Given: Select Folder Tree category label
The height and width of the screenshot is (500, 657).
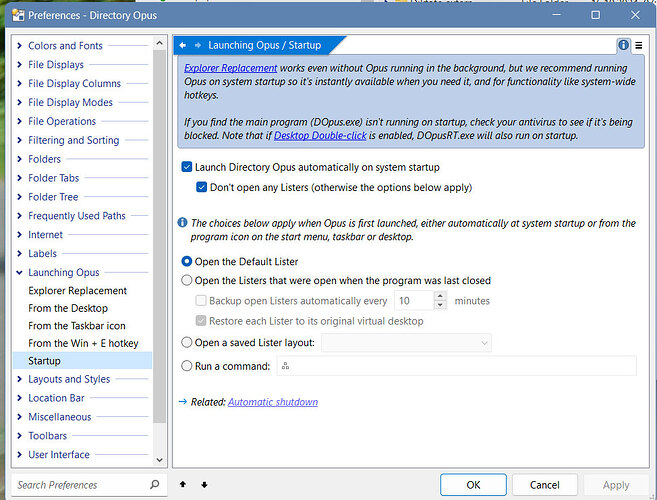Looking at the screenshot, I should tap(53, 197).
